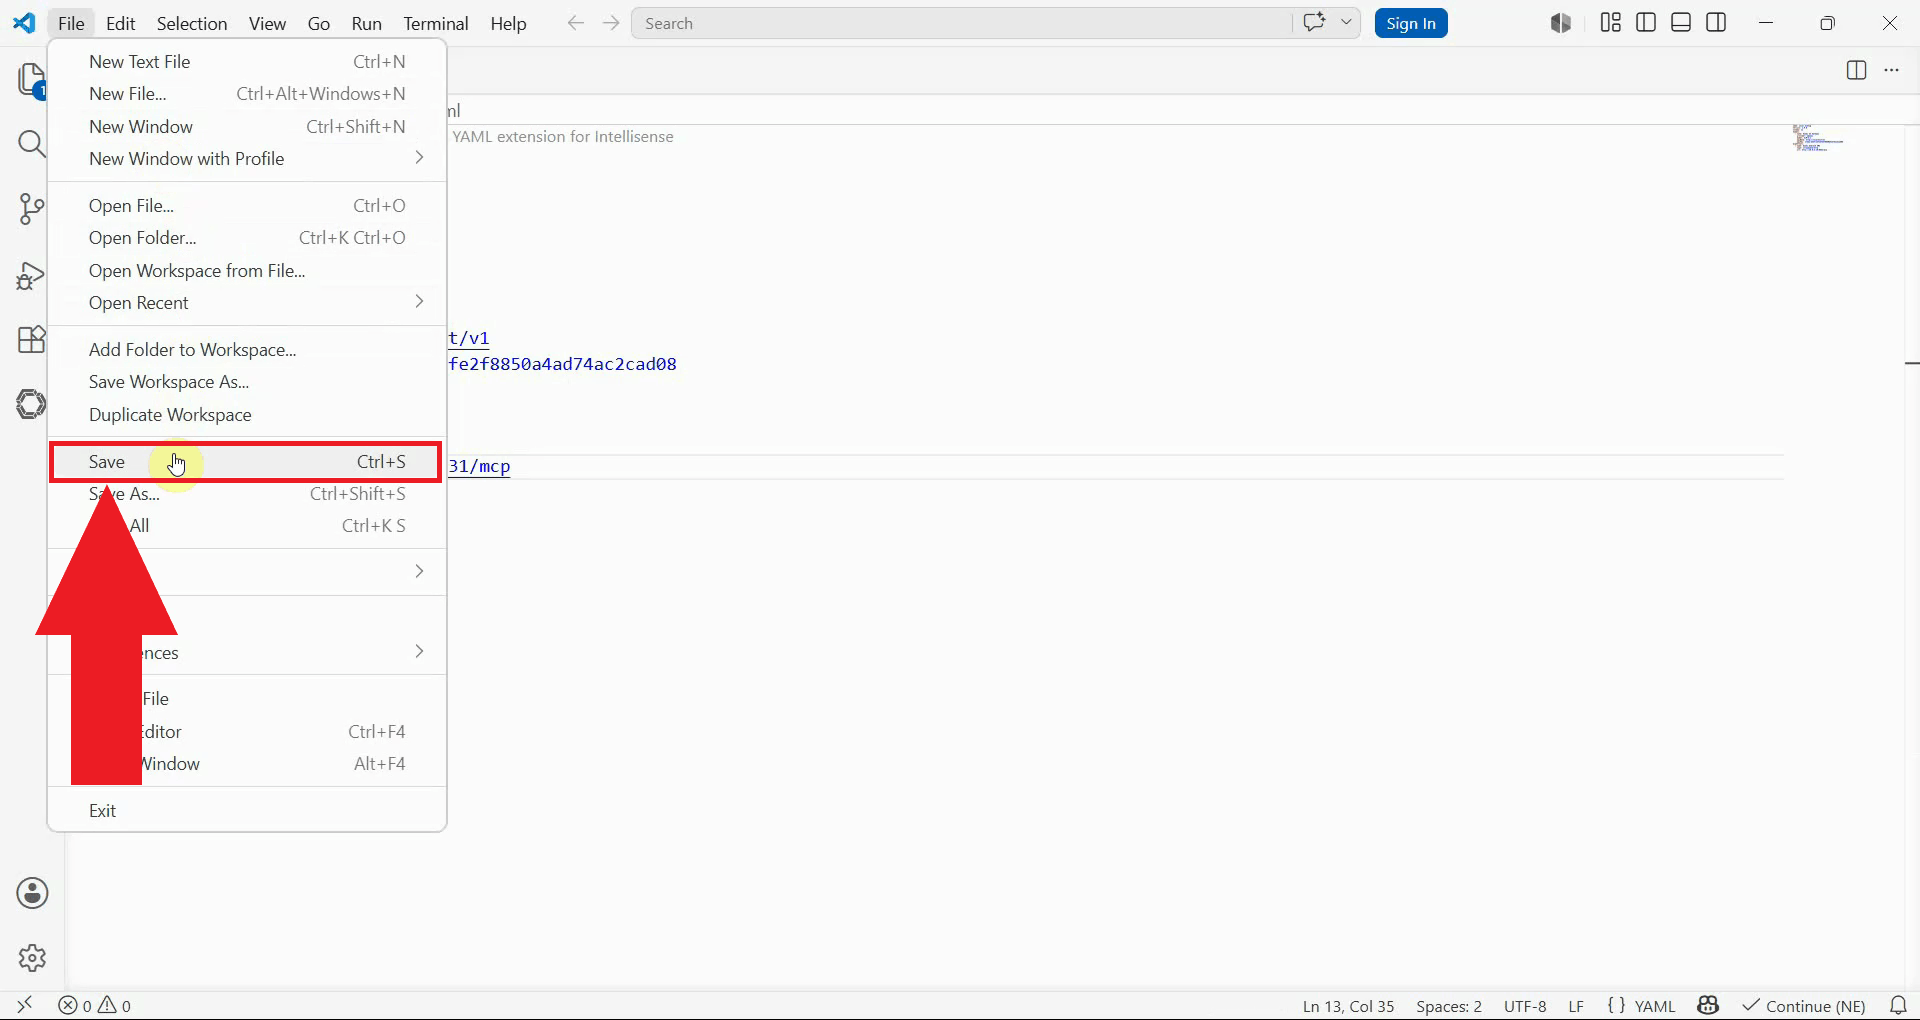Click the dark shield icon beside Sign In
This screenshot has width=1920, height=1020.
(1560, 23)
